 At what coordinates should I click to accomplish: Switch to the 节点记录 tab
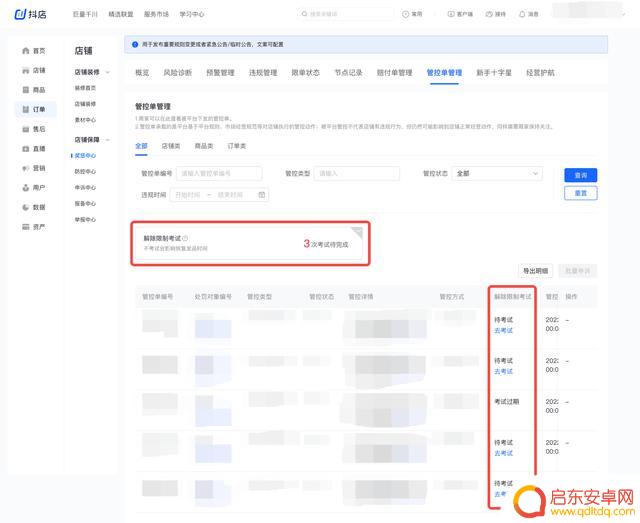(x=348, y=73)
